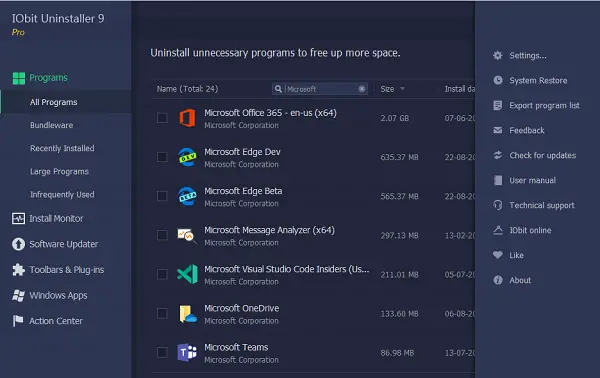Go to Recently Installed programs
This screenshot has width=600, height=378.
(x=62, y=148)
